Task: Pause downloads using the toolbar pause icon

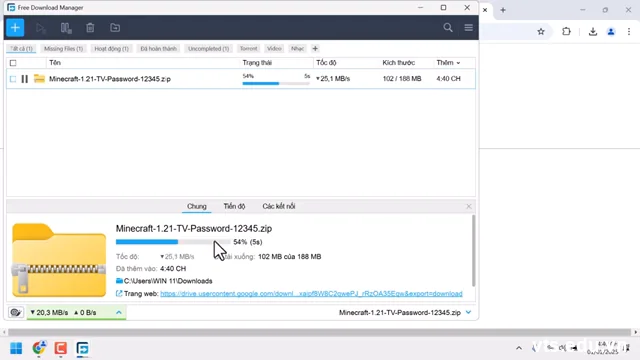Action: [x=66, y=28]
